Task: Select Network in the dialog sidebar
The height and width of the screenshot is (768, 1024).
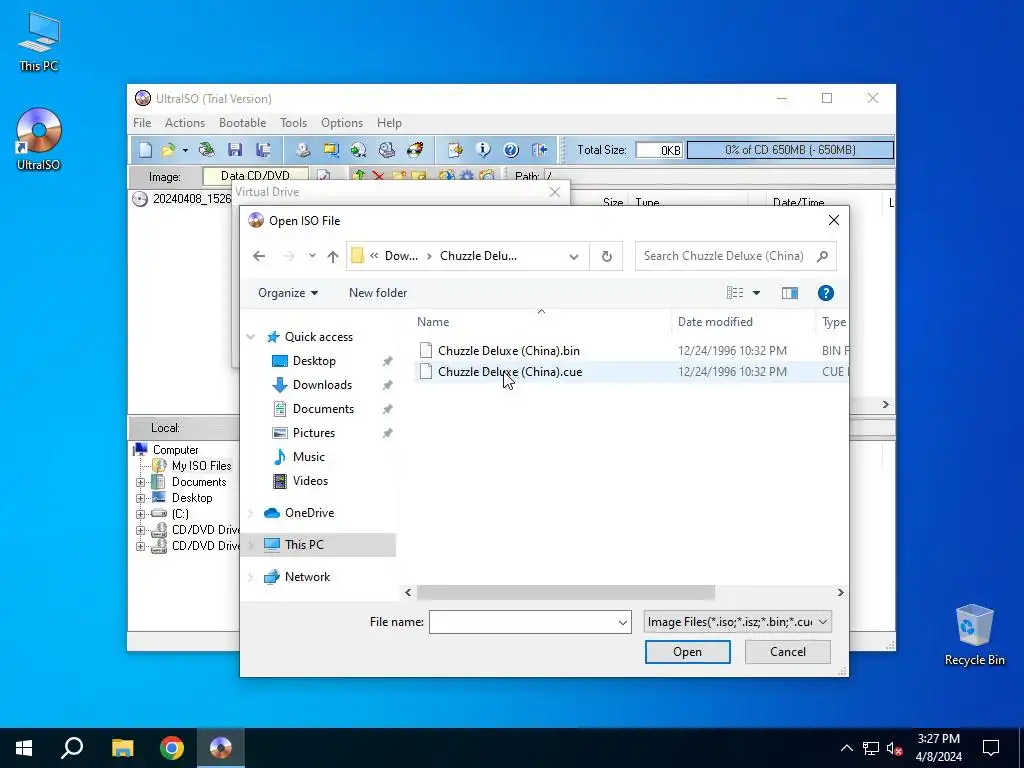Action: 307,577
